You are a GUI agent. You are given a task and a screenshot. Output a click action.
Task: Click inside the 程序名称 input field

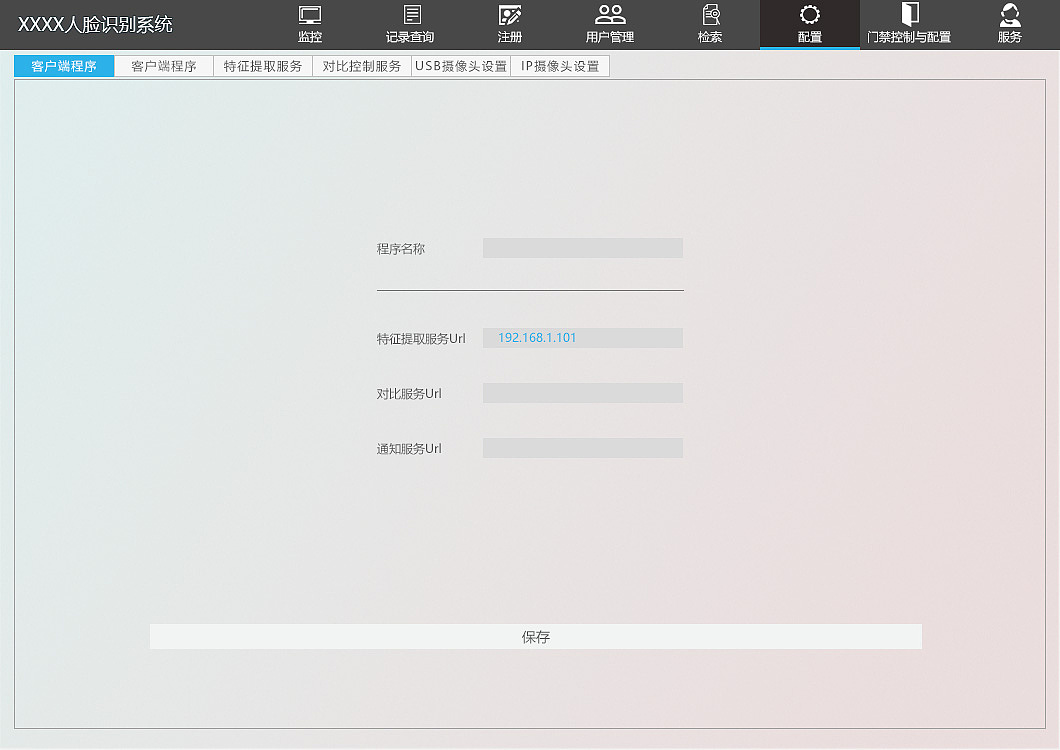point(583,247)
